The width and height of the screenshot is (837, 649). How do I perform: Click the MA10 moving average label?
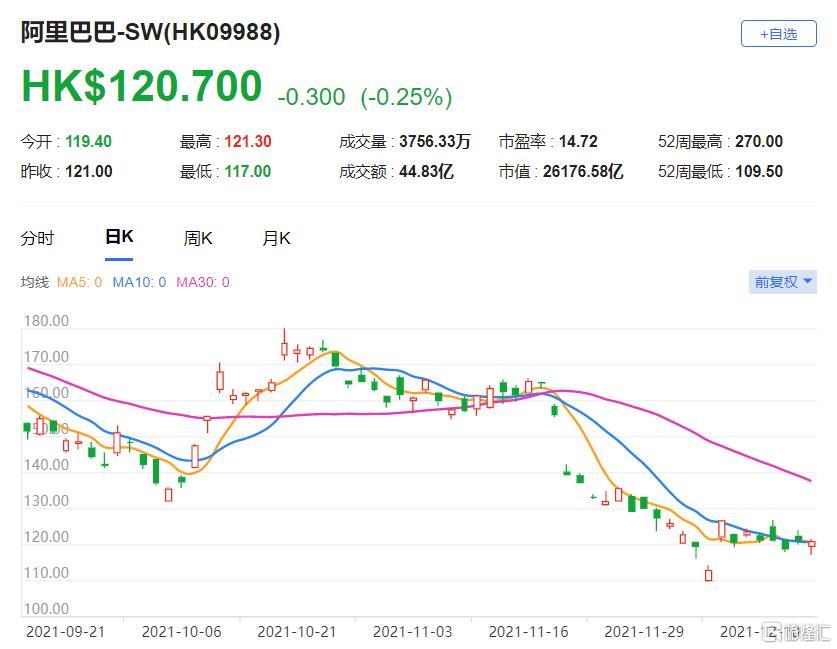click(139, 282)
